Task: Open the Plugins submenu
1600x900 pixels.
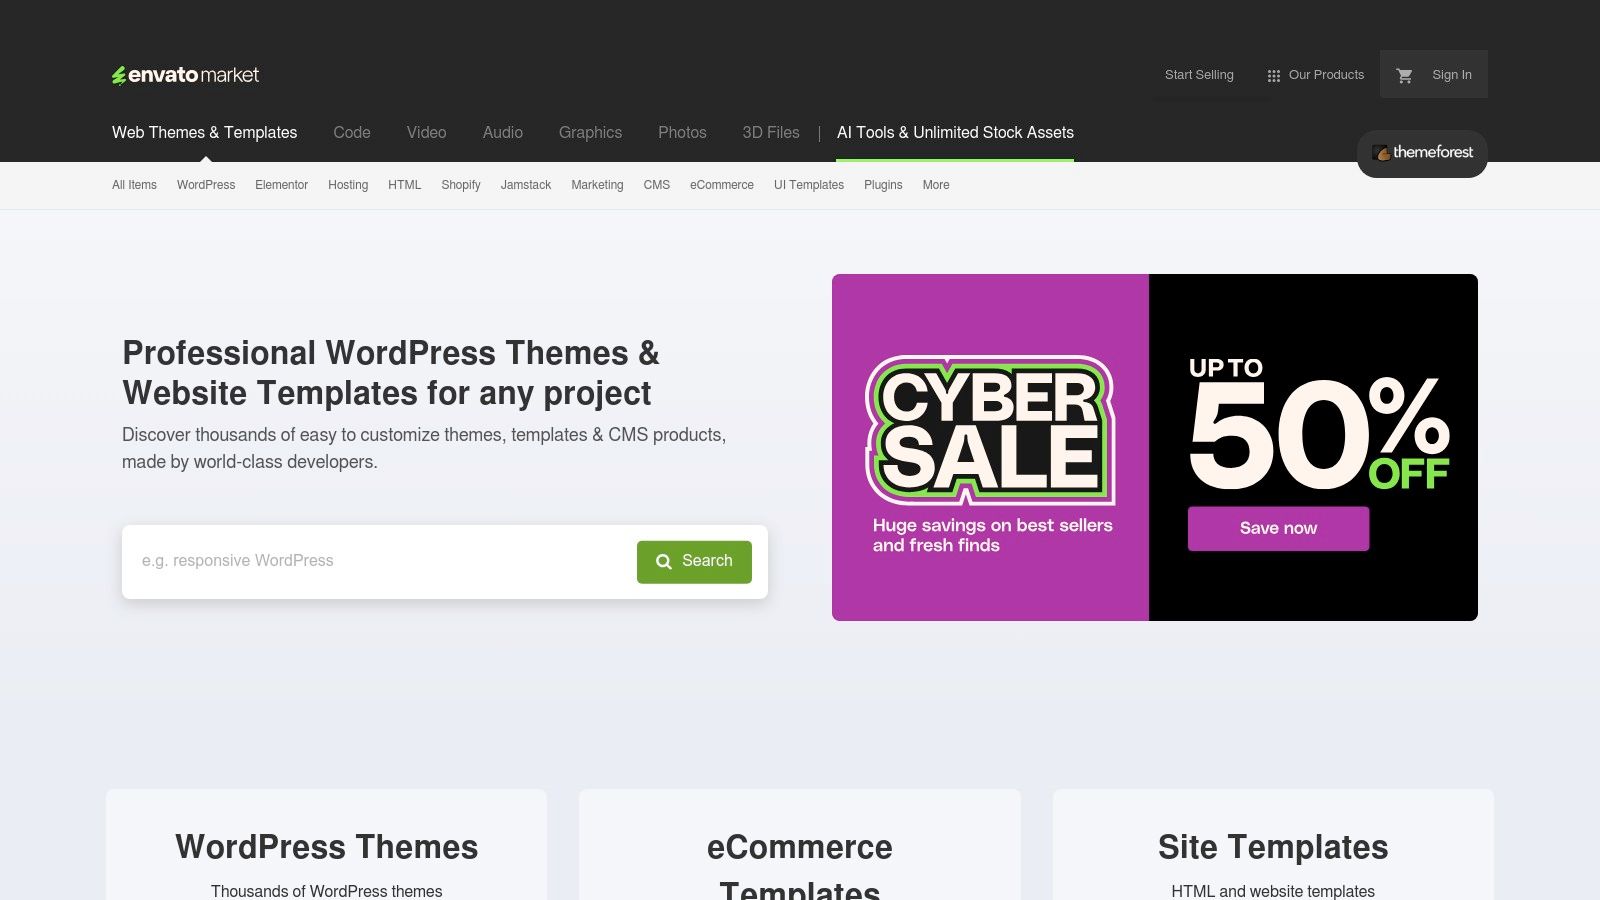Action: 883,185
